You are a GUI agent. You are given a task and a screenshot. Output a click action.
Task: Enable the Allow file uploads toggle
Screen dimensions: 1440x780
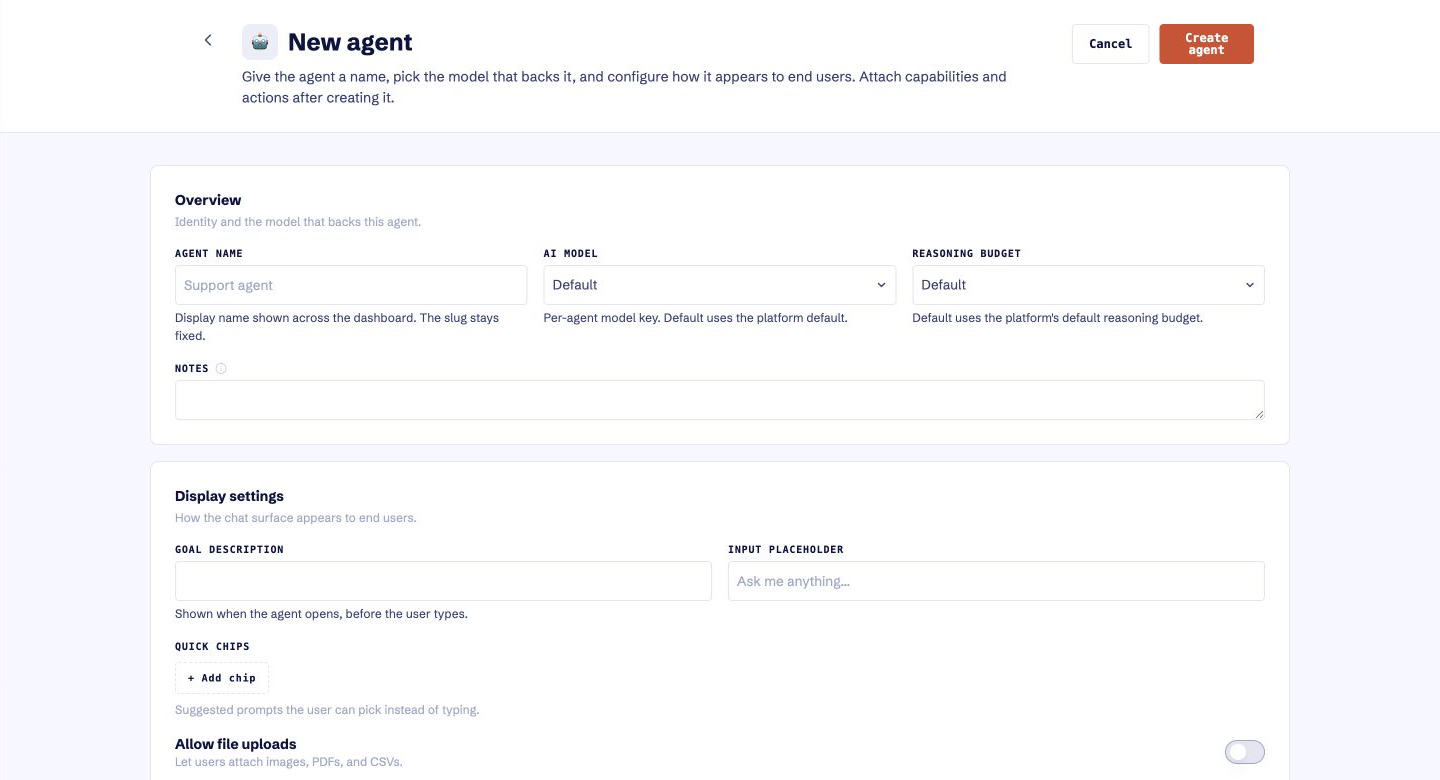[x=1244, y=752]
